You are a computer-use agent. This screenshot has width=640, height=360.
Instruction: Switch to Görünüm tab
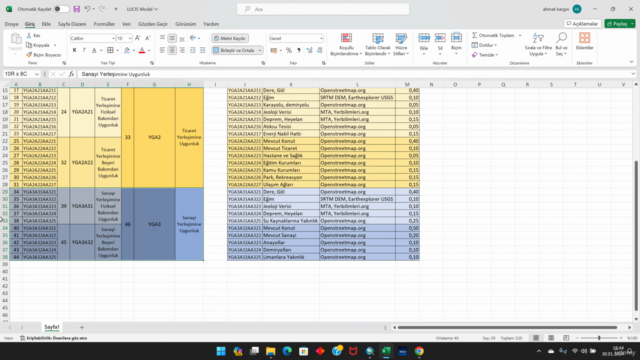point(186,24)
